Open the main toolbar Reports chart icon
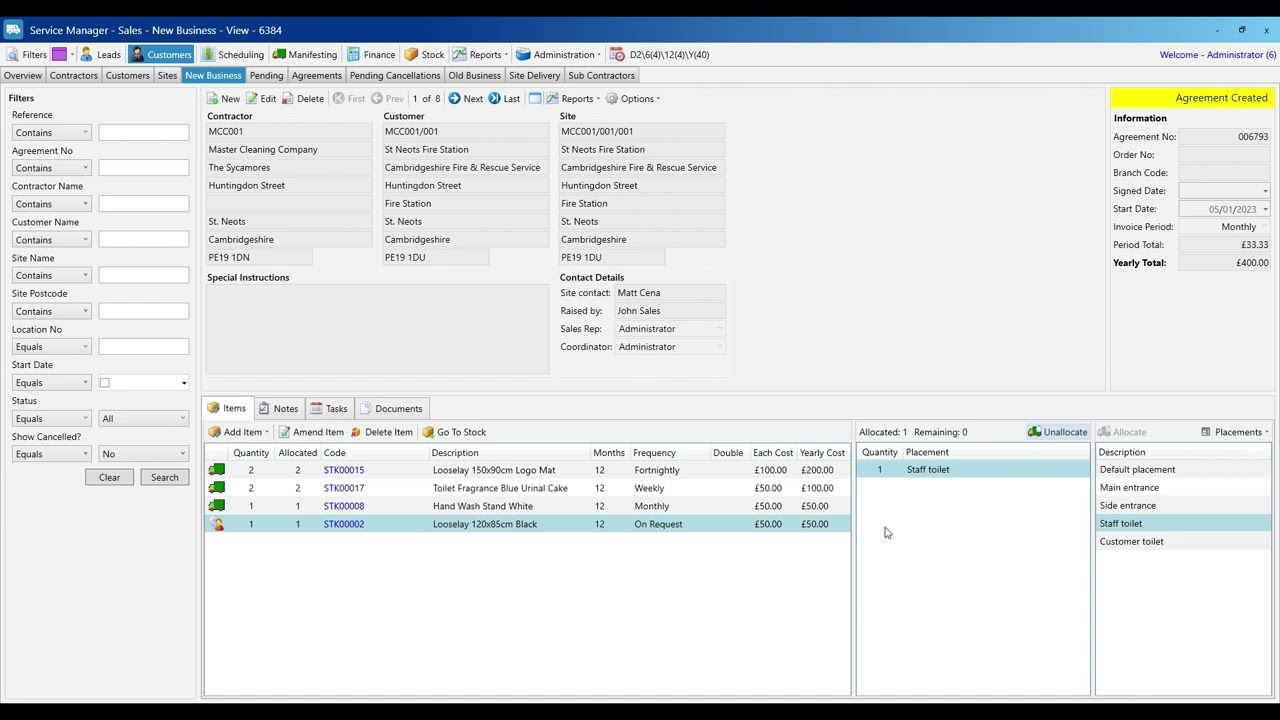Image resolution: width=1280 pixels, height=720 pixels. coord(459,55)
